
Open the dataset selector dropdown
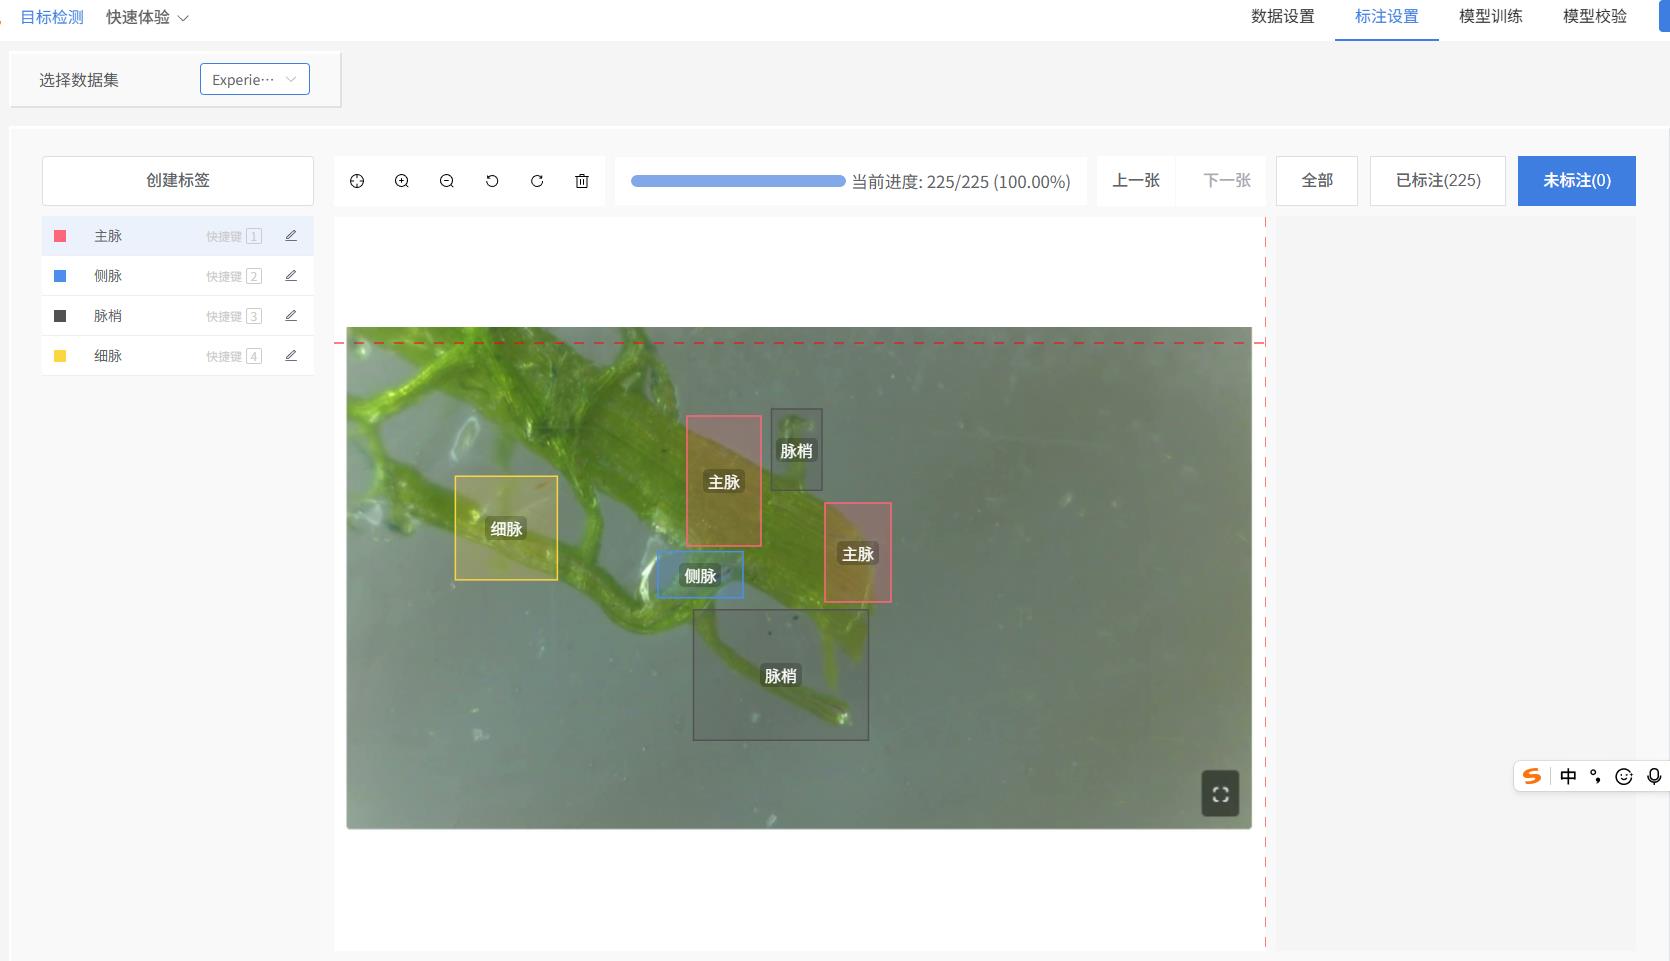254,79
